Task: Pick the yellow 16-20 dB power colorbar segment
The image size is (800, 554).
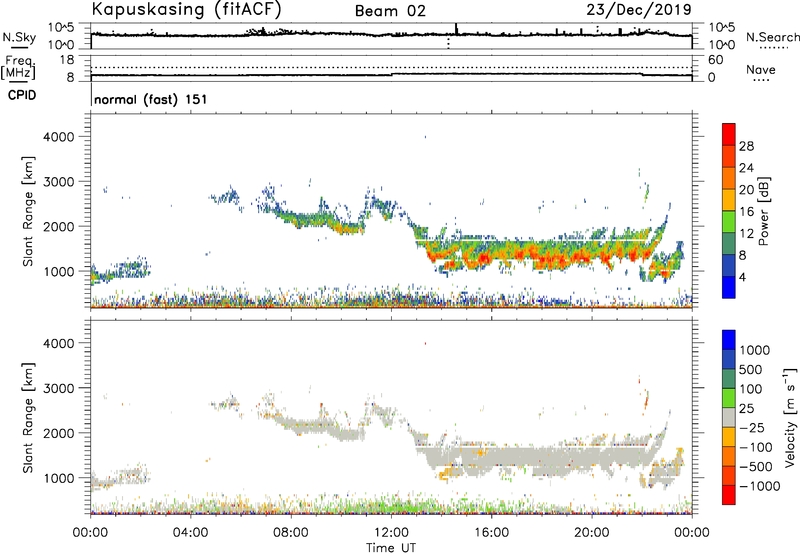Action: click(729, 199)
